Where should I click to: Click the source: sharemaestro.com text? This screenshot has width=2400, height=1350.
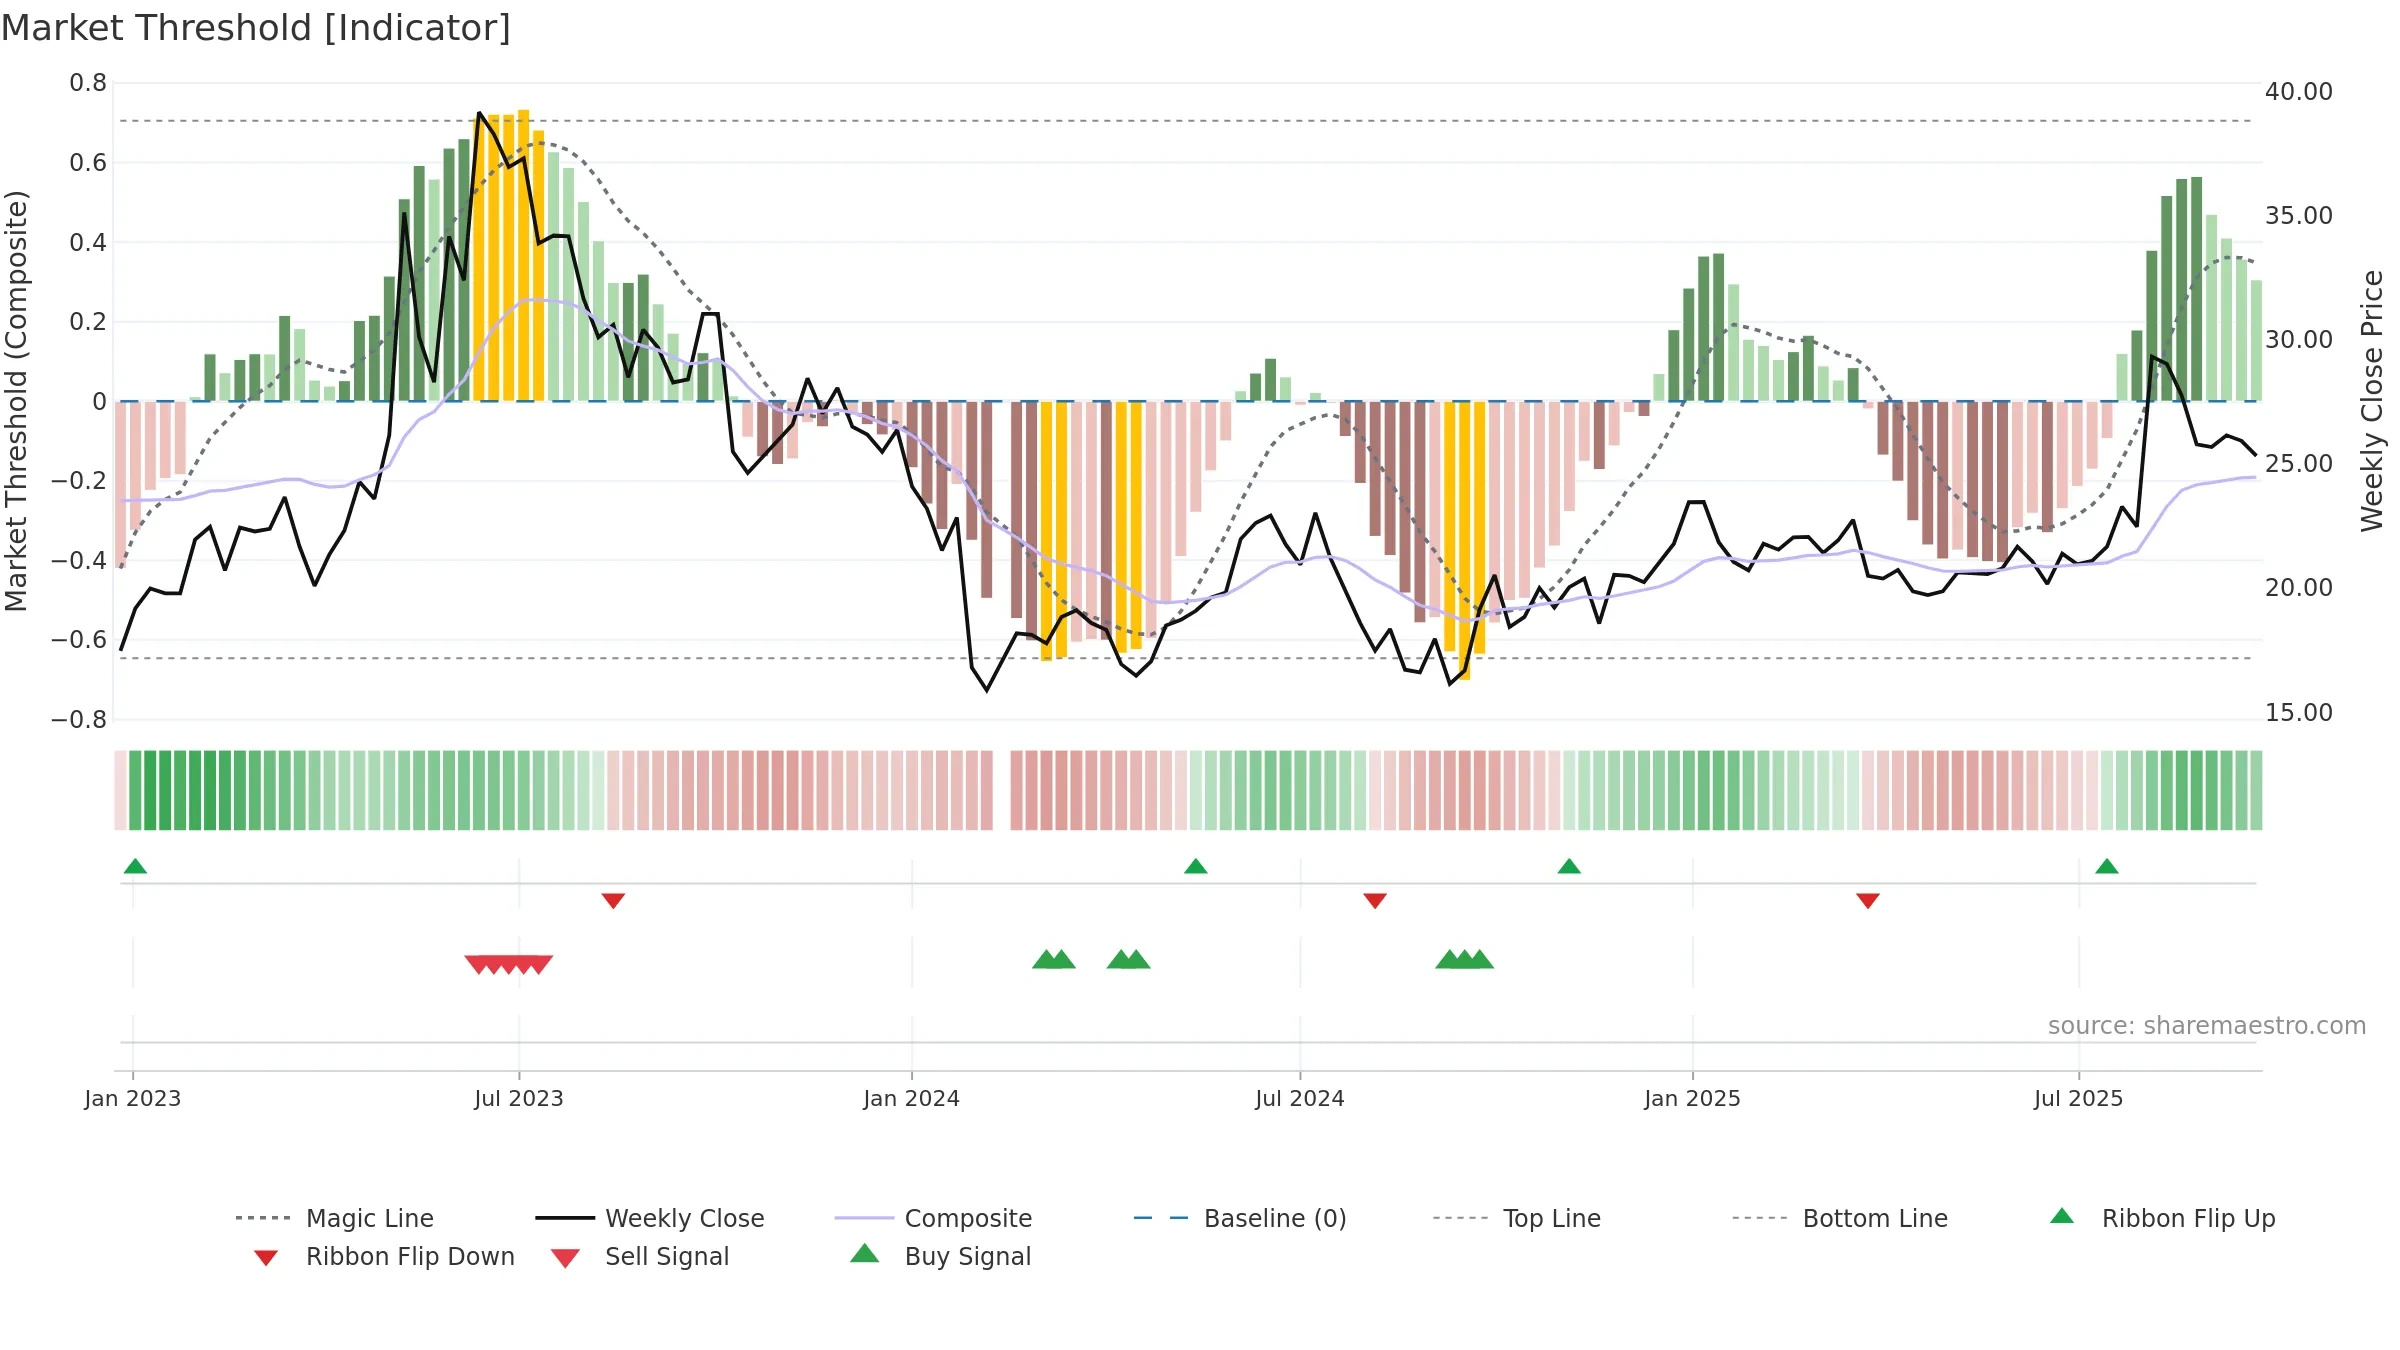tap(2207, 1026)
